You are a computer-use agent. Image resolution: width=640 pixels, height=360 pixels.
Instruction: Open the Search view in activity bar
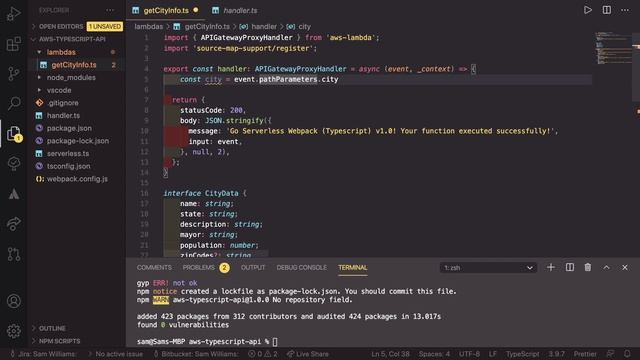click(13, 103)
